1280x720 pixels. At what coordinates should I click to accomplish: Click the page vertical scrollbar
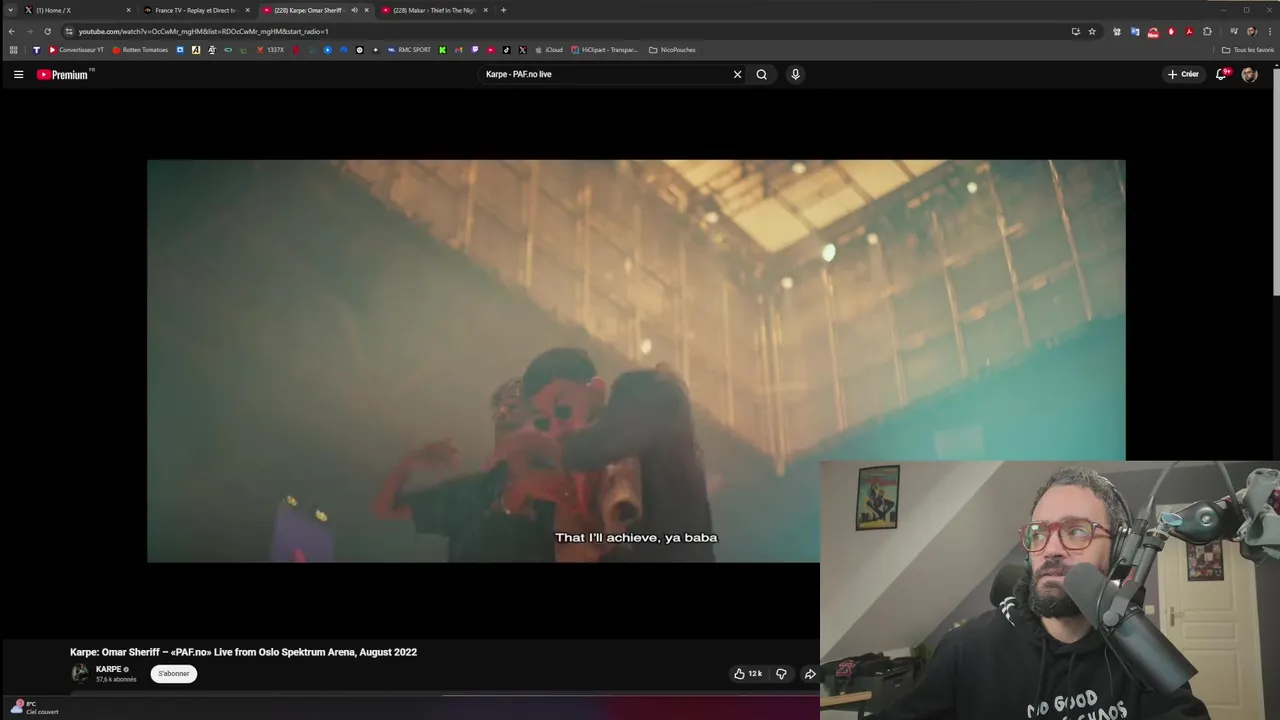click(x=1275, y=180)
